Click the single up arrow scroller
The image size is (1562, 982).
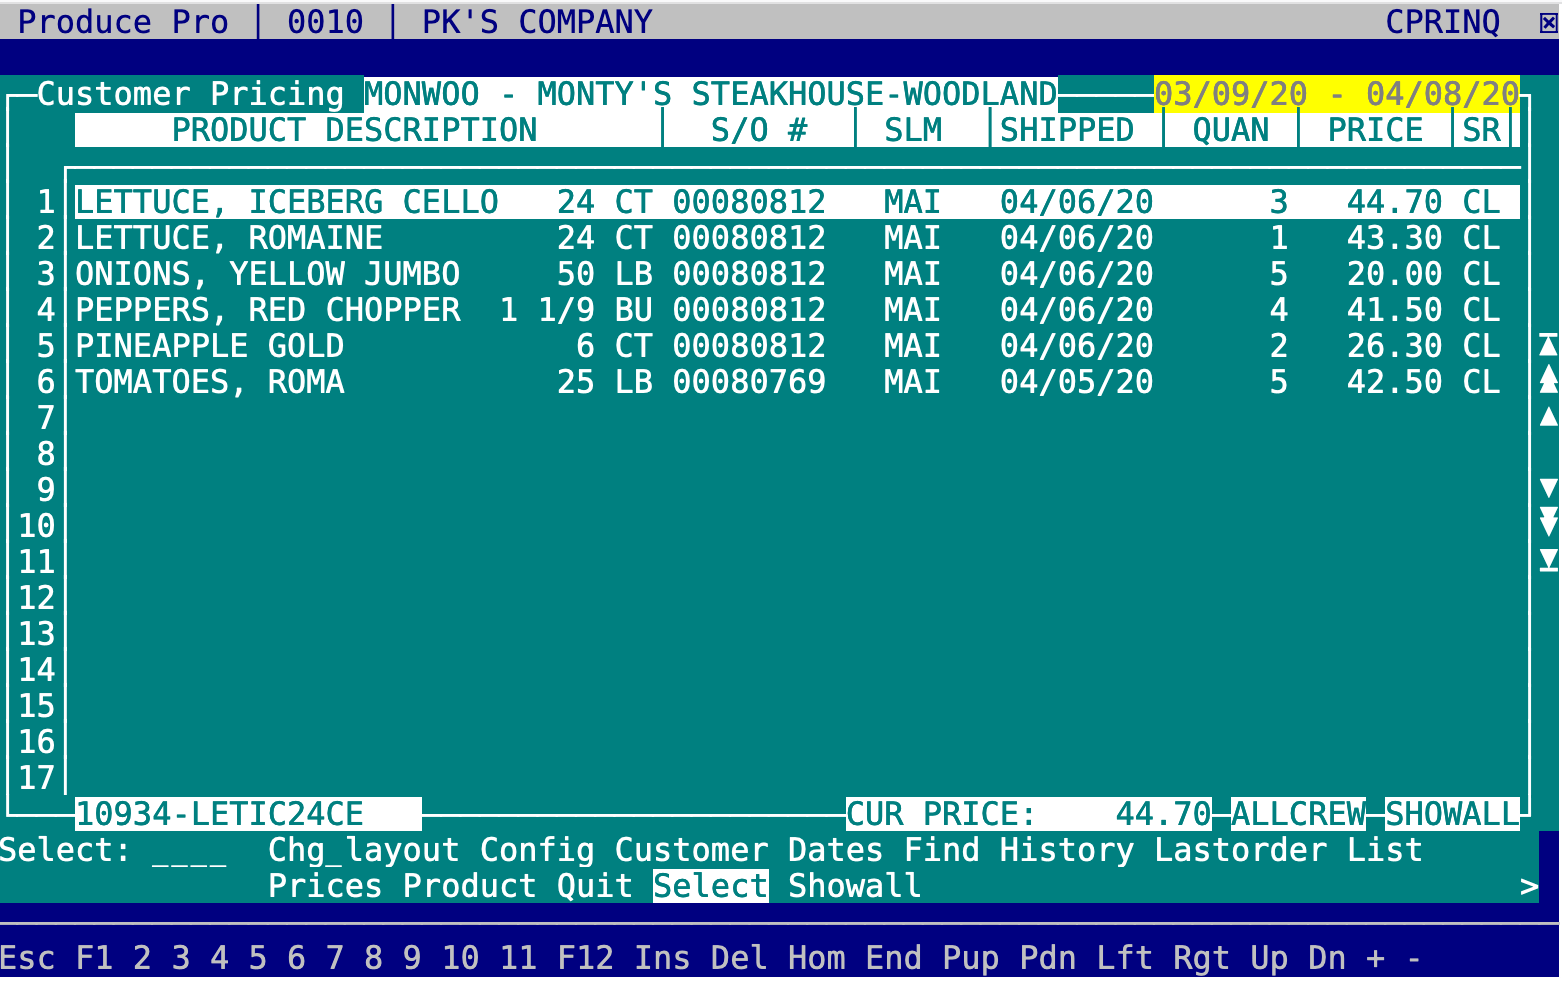pos(1548,417)
